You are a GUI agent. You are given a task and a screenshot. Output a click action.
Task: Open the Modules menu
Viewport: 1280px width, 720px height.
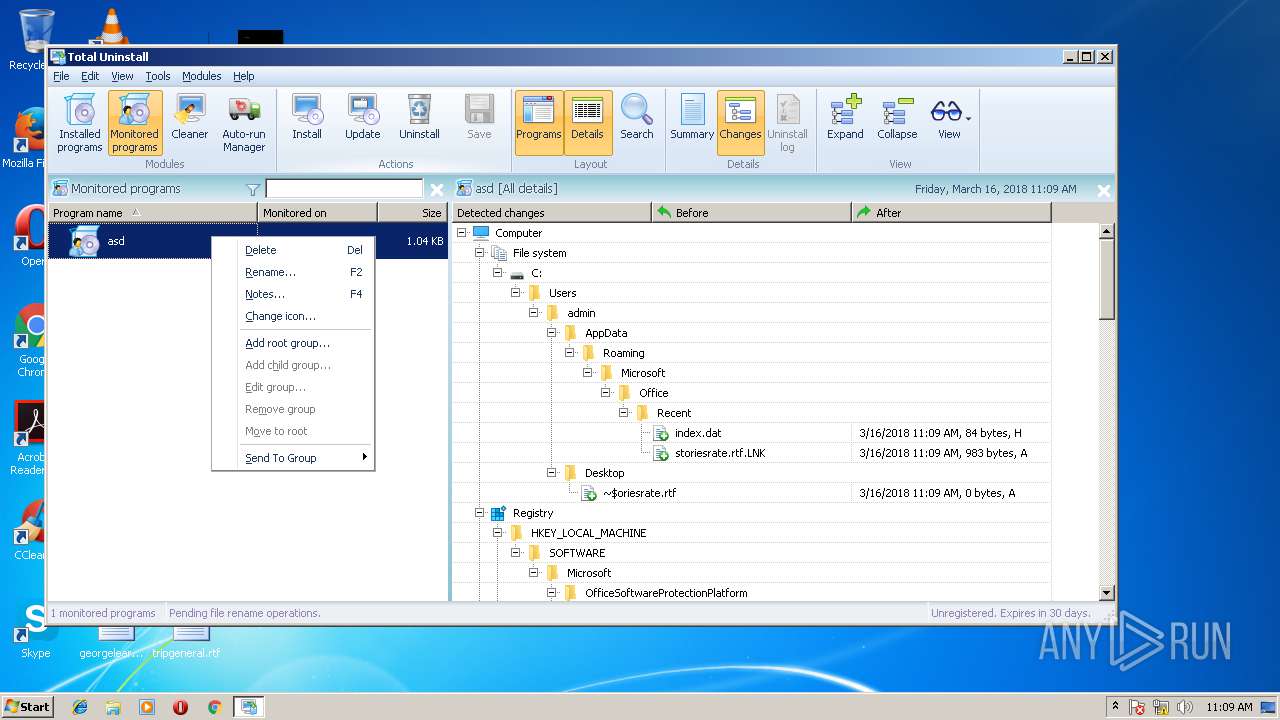click(x=201, y=76)
